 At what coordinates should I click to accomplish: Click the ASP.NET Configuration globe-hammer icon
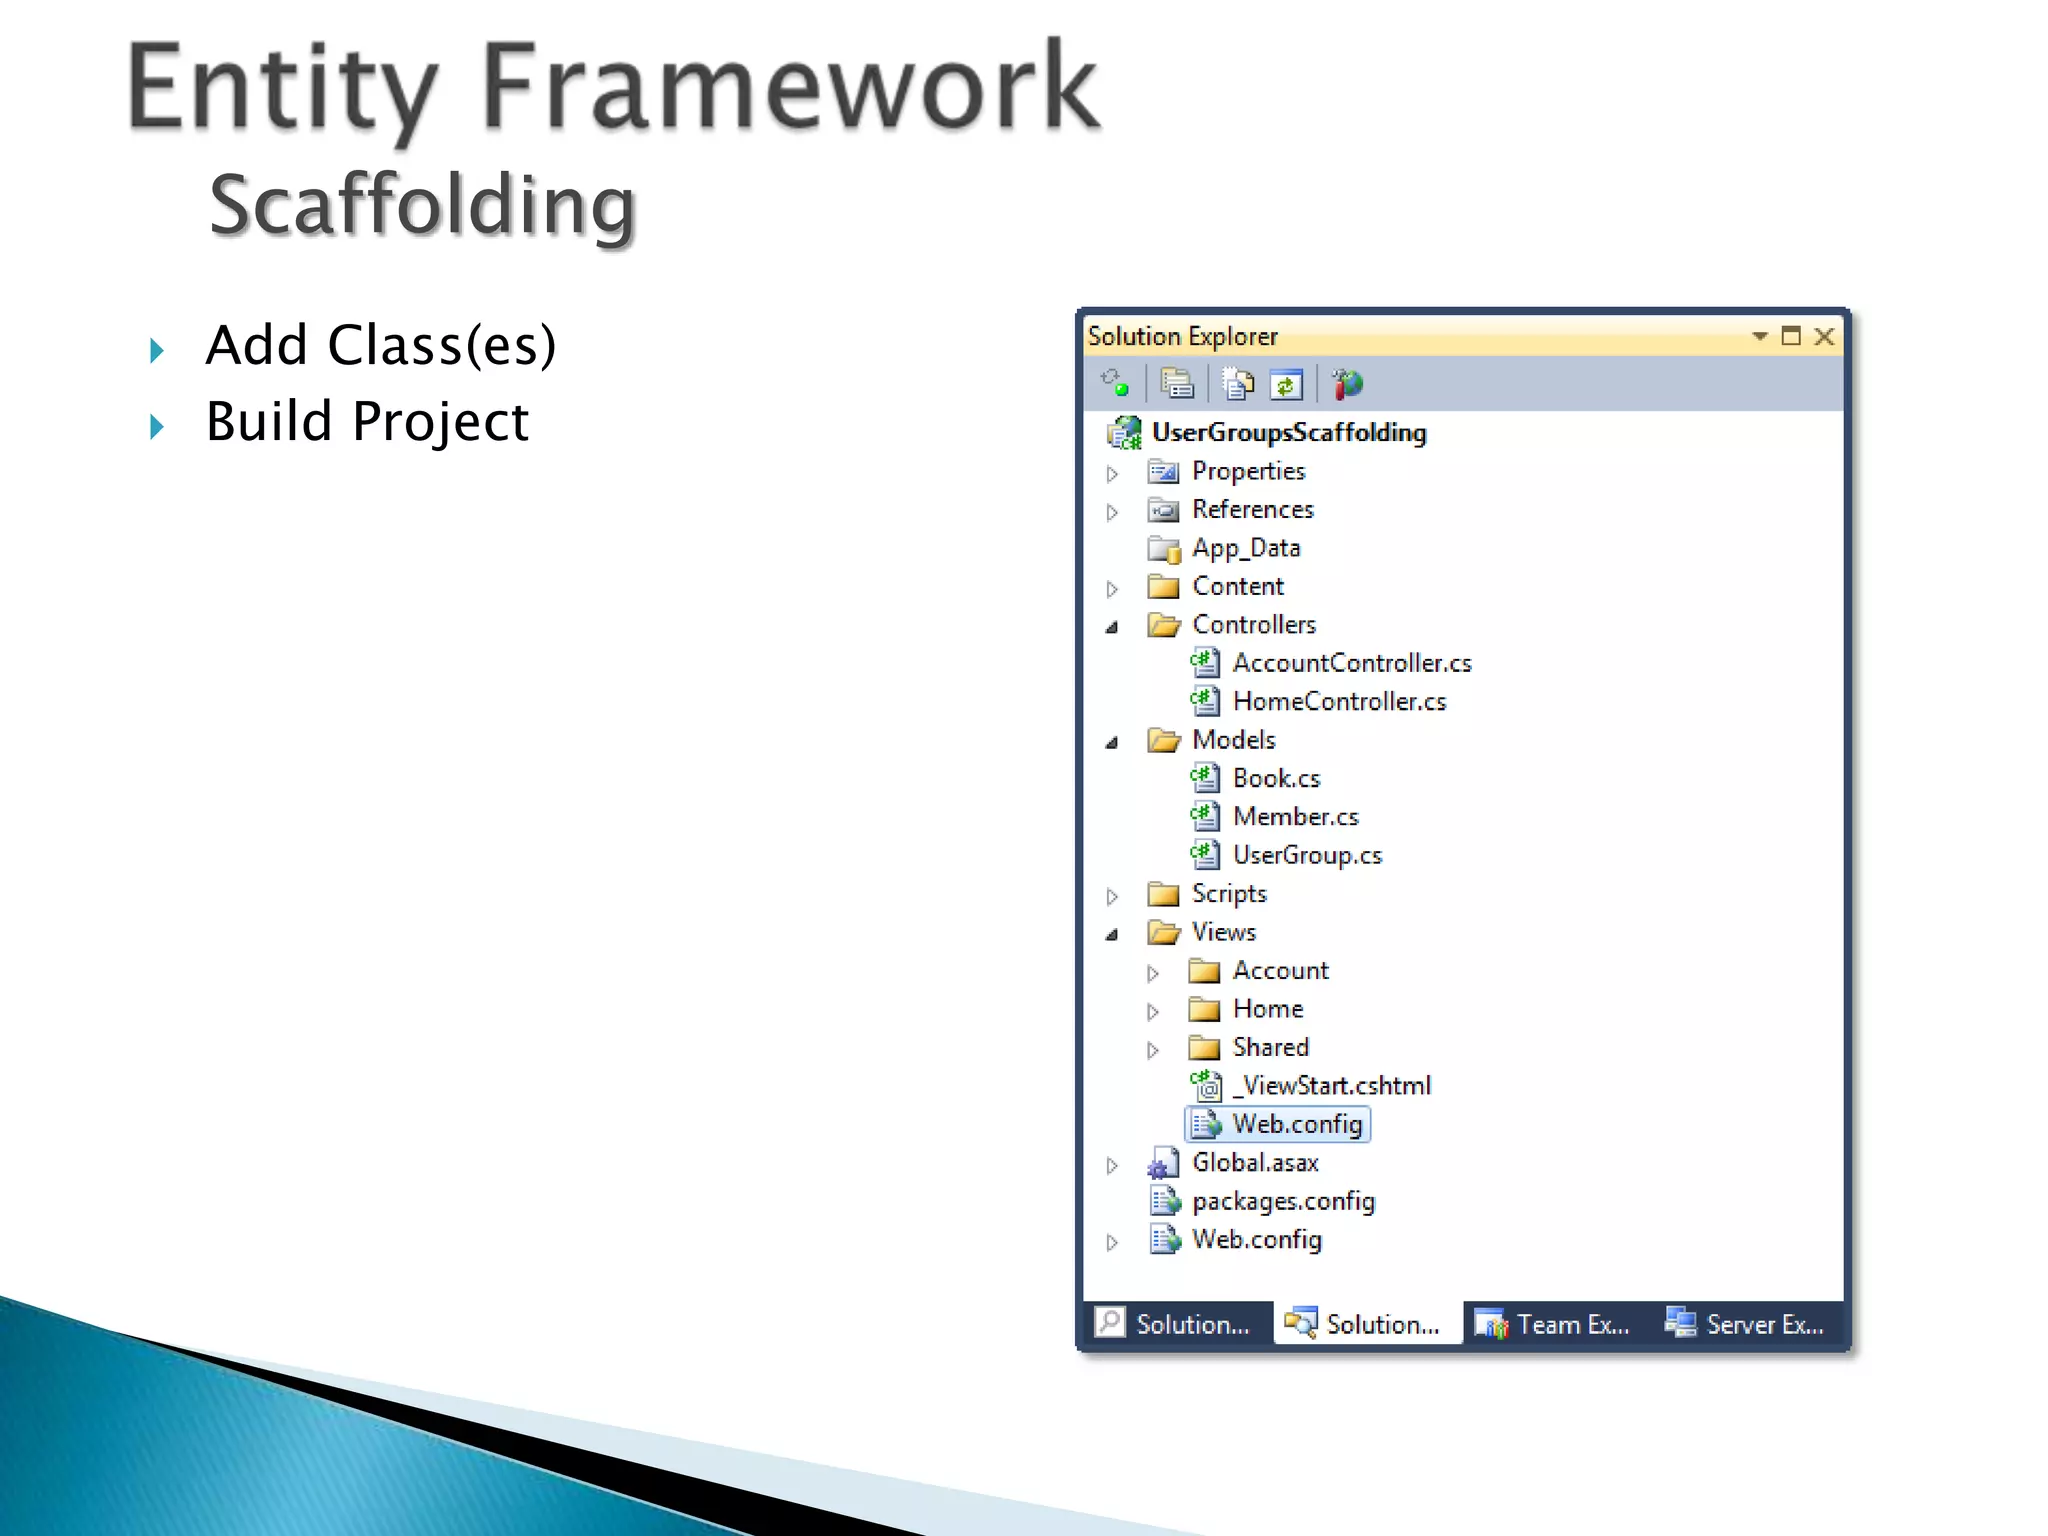click(1346, 383)
